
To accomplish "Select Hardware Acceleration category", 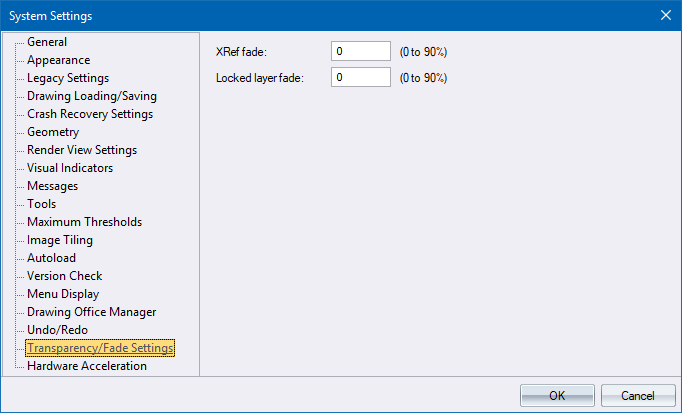I will coord(87,366).
